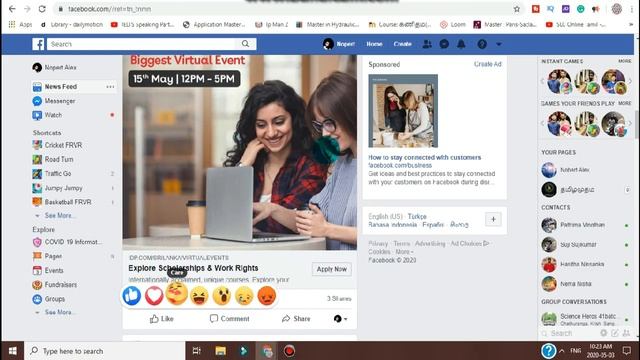Click Apply Now button
Screen dimensions: 640x360
[331, 269]
